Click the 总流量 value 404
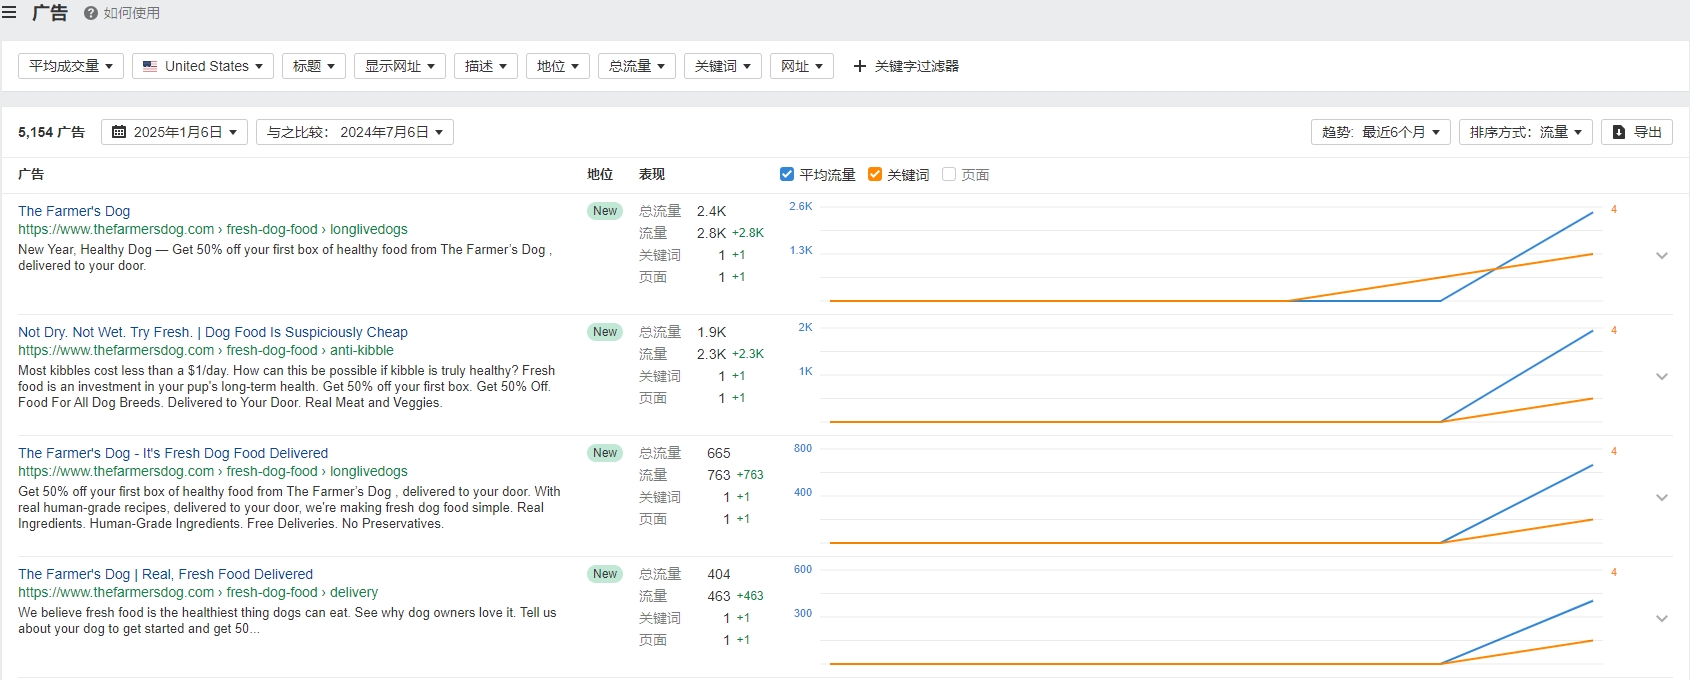Image resolution: width=1690 pixels, height=680 pixels. [x=719, y=574]
